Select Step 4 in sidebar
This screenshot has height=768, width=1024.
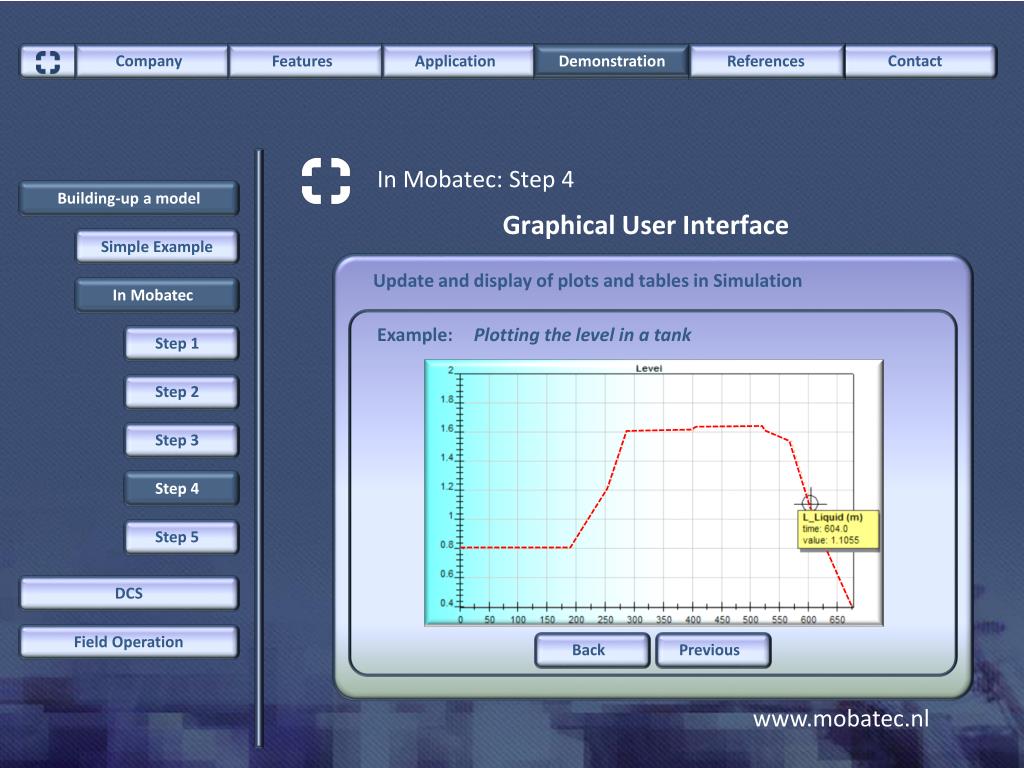(x=182, y=488)
